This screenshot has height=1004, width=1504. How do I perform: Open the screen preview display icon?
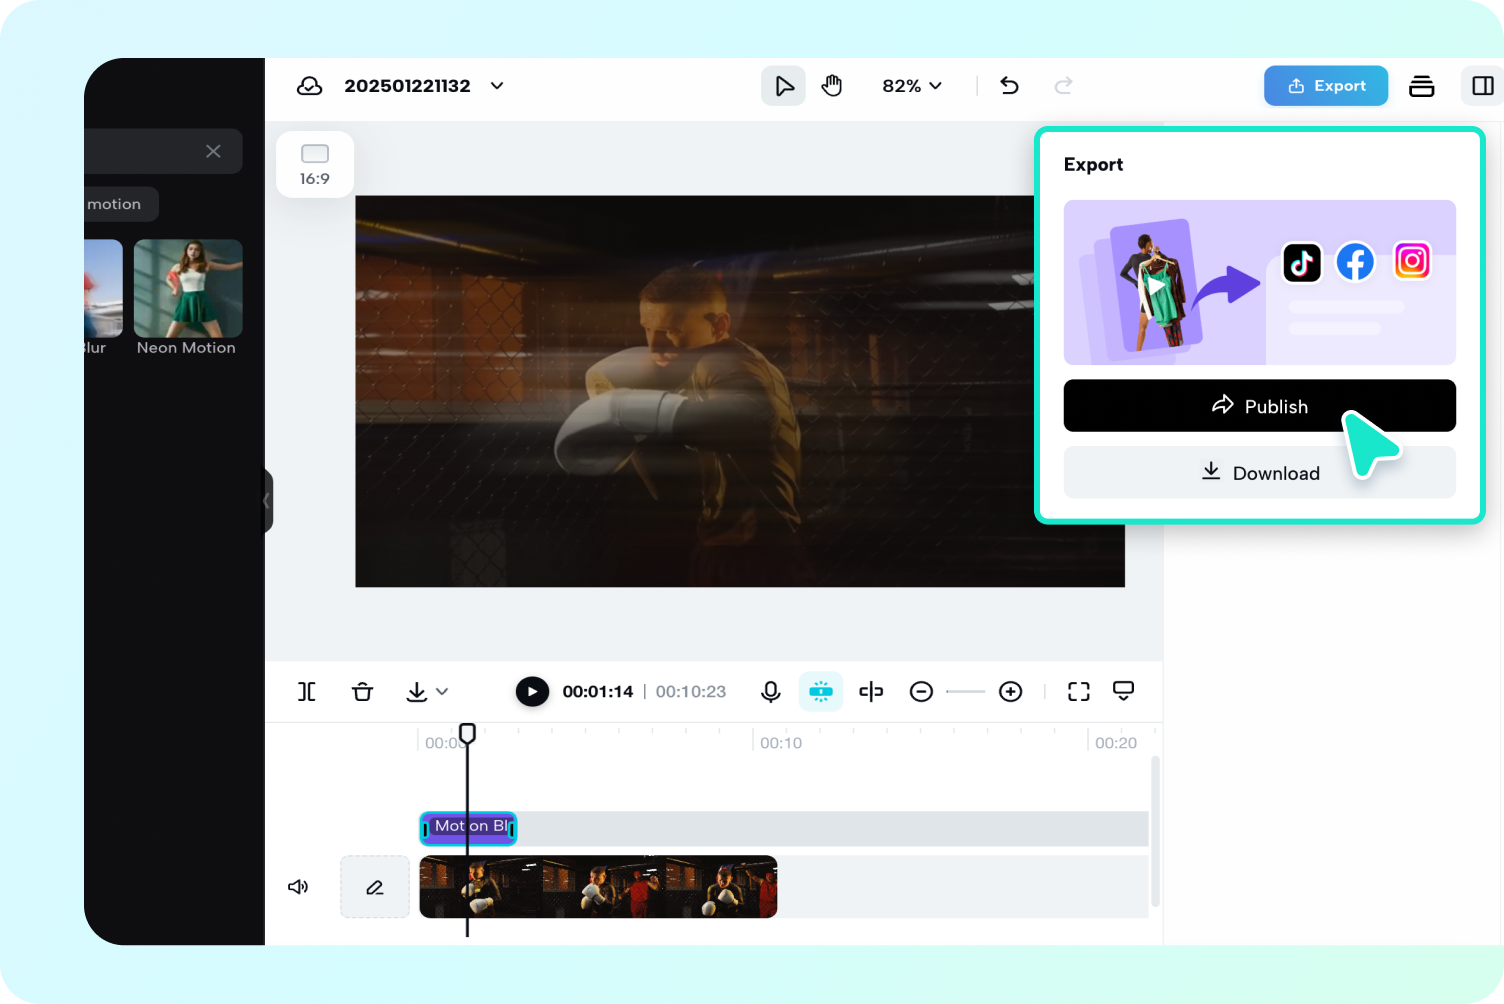(x=1123, y=691)
